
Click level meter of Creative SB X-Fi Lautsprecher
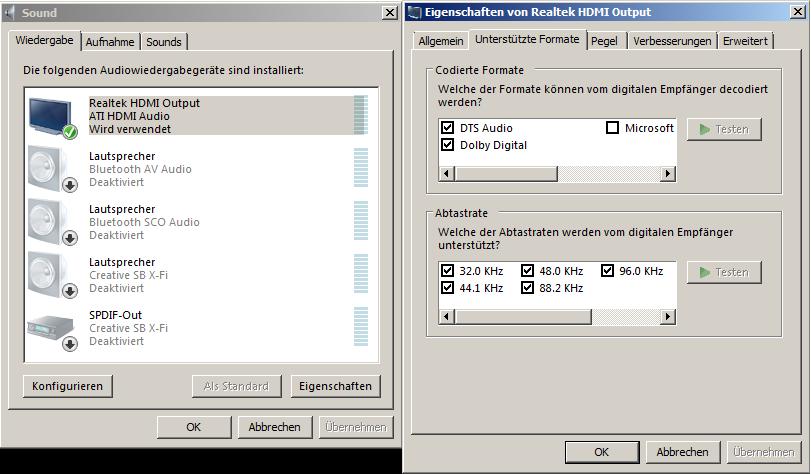[x=361, y=274]
